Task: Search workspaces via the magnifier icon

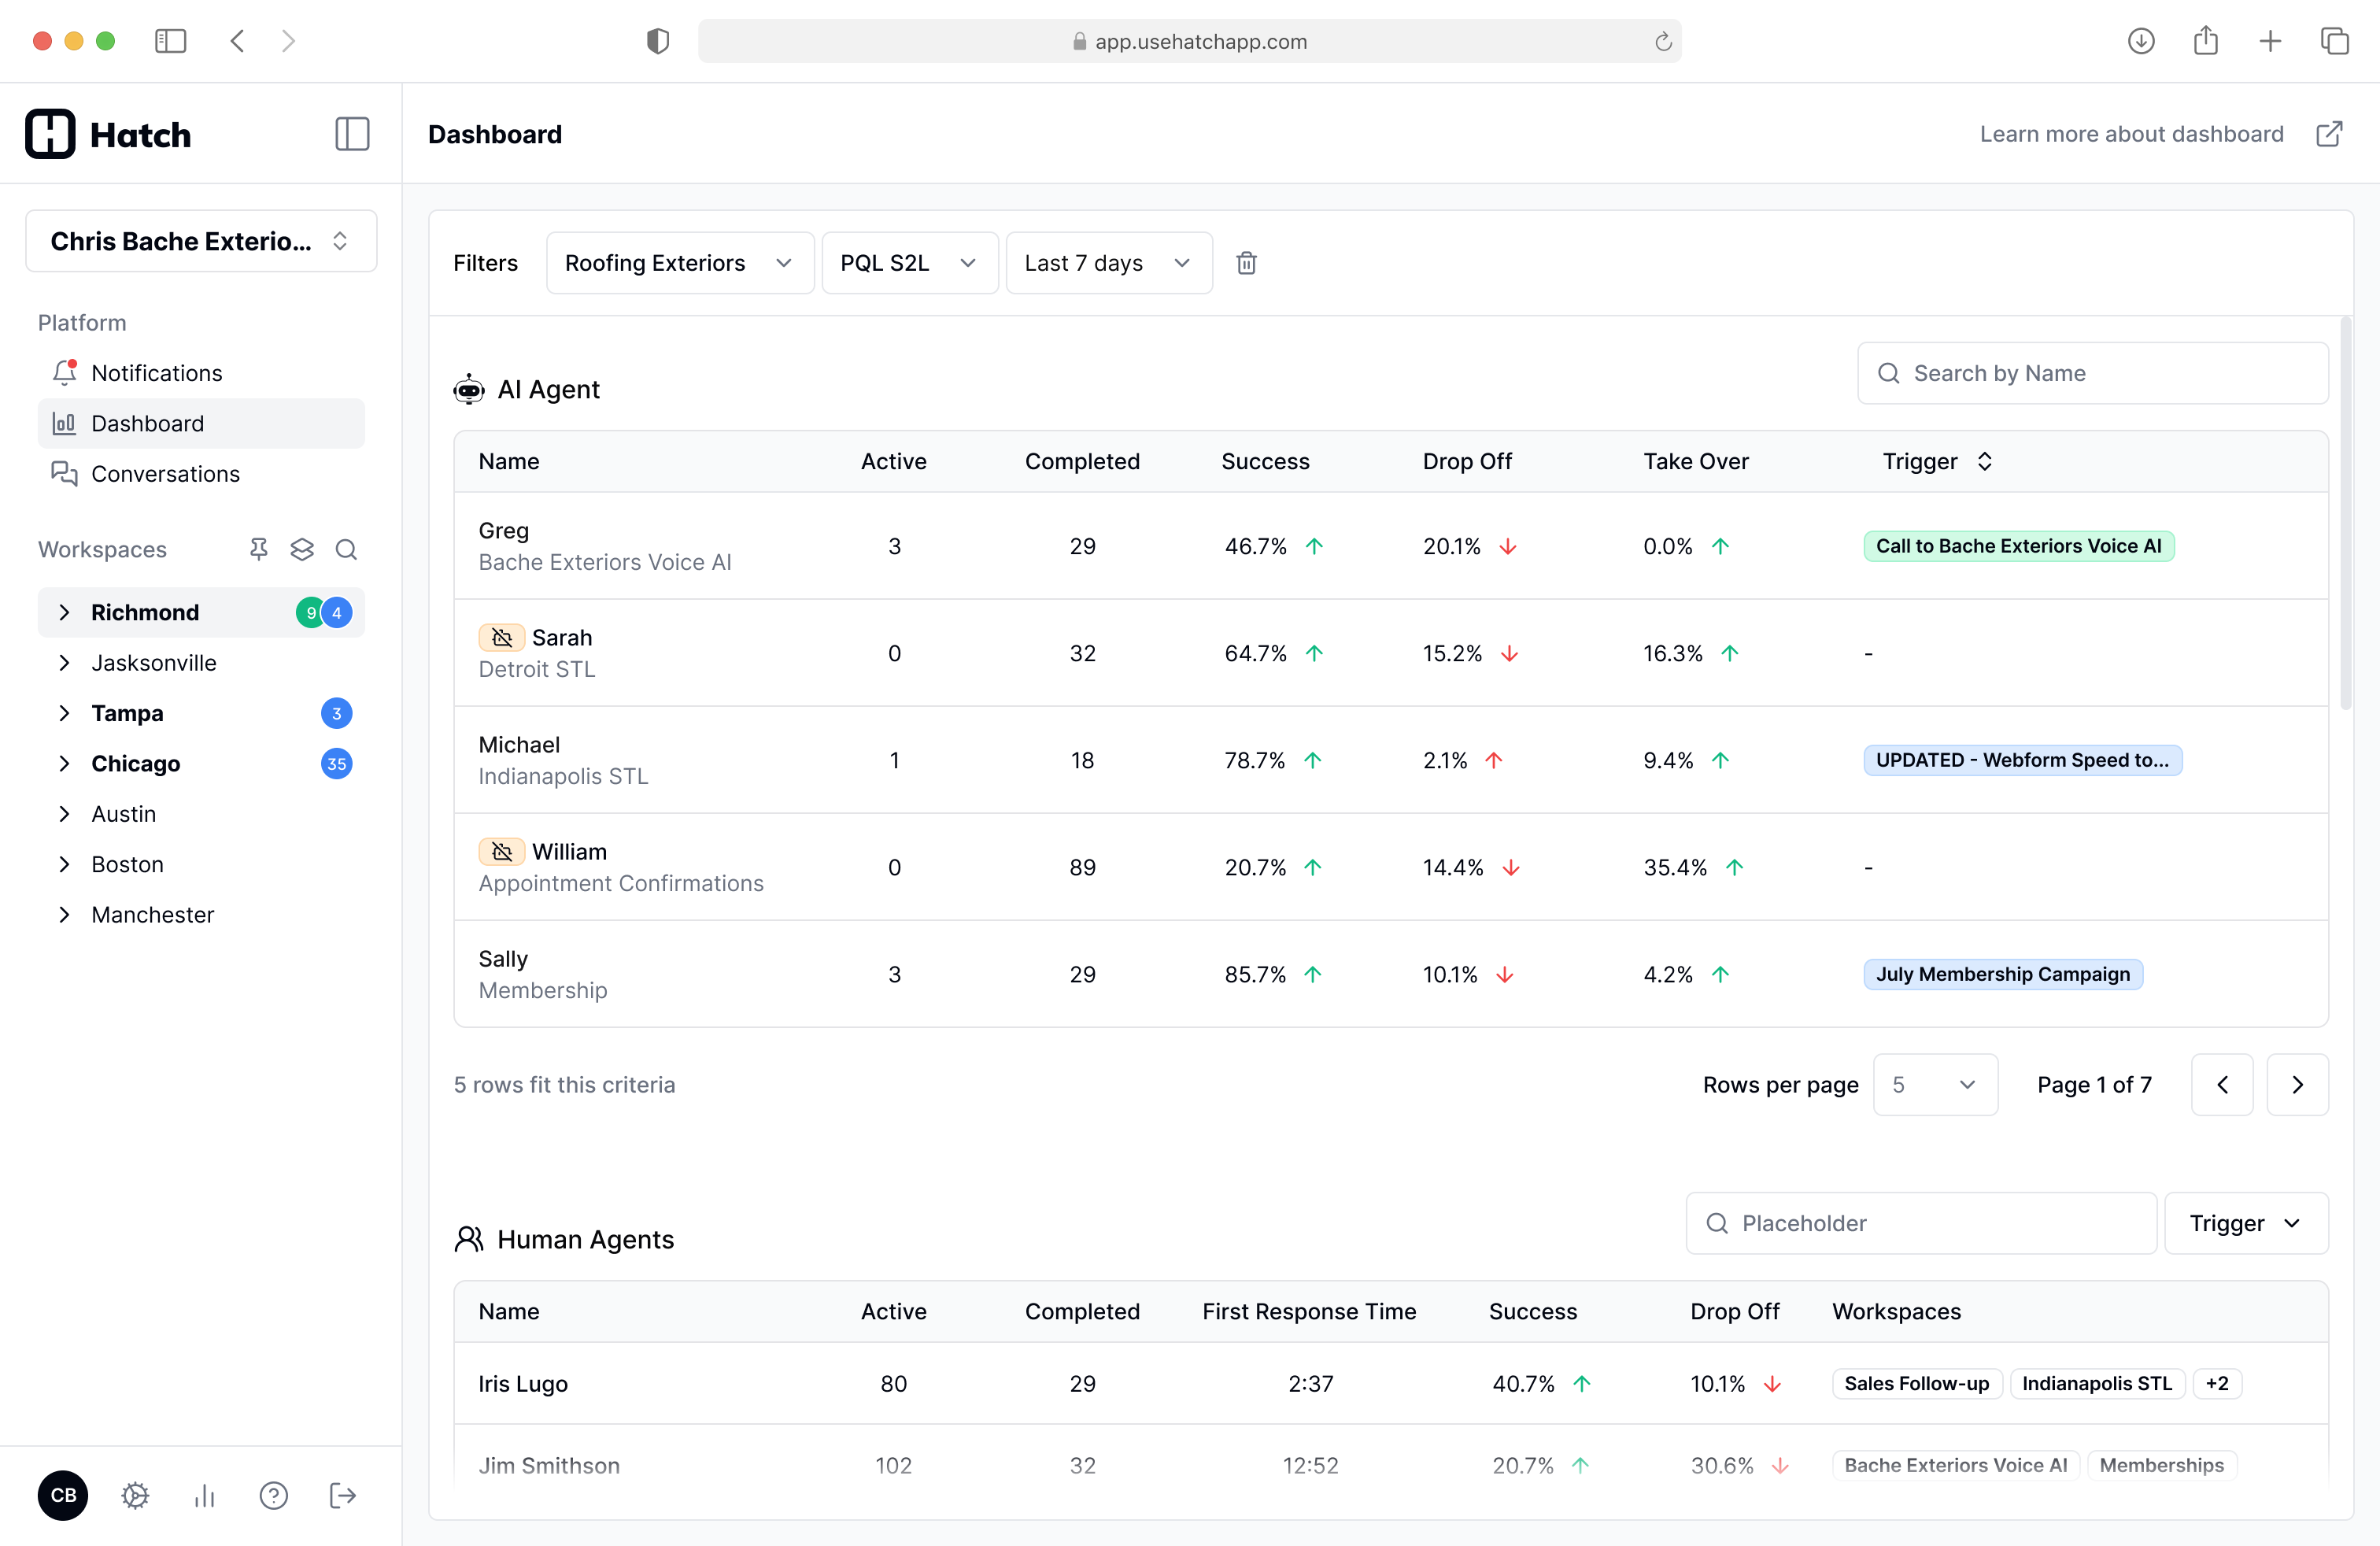Action: tap(346, 549)
